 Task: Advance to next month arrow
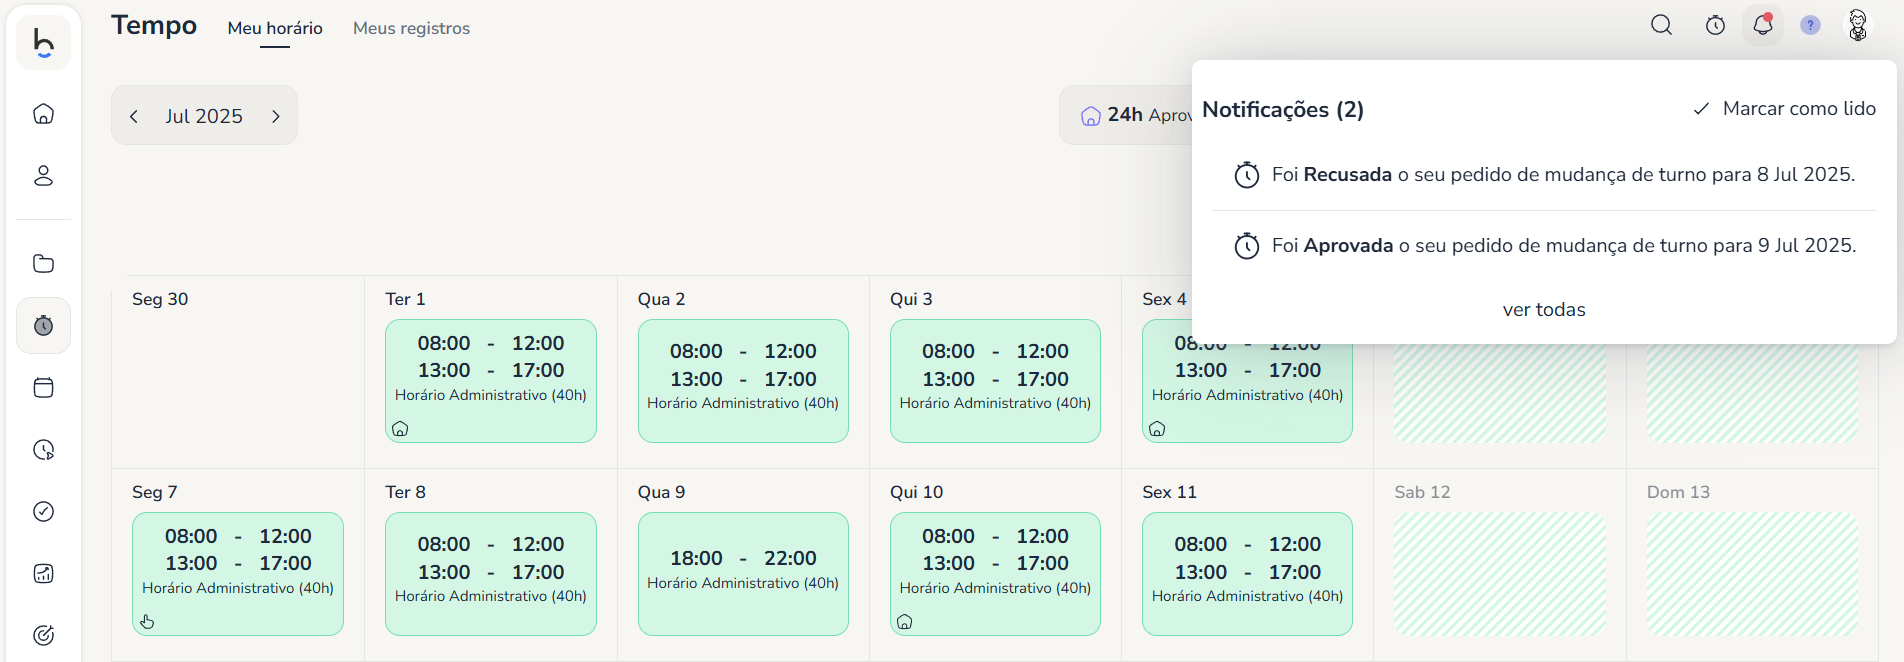(276, 116)
